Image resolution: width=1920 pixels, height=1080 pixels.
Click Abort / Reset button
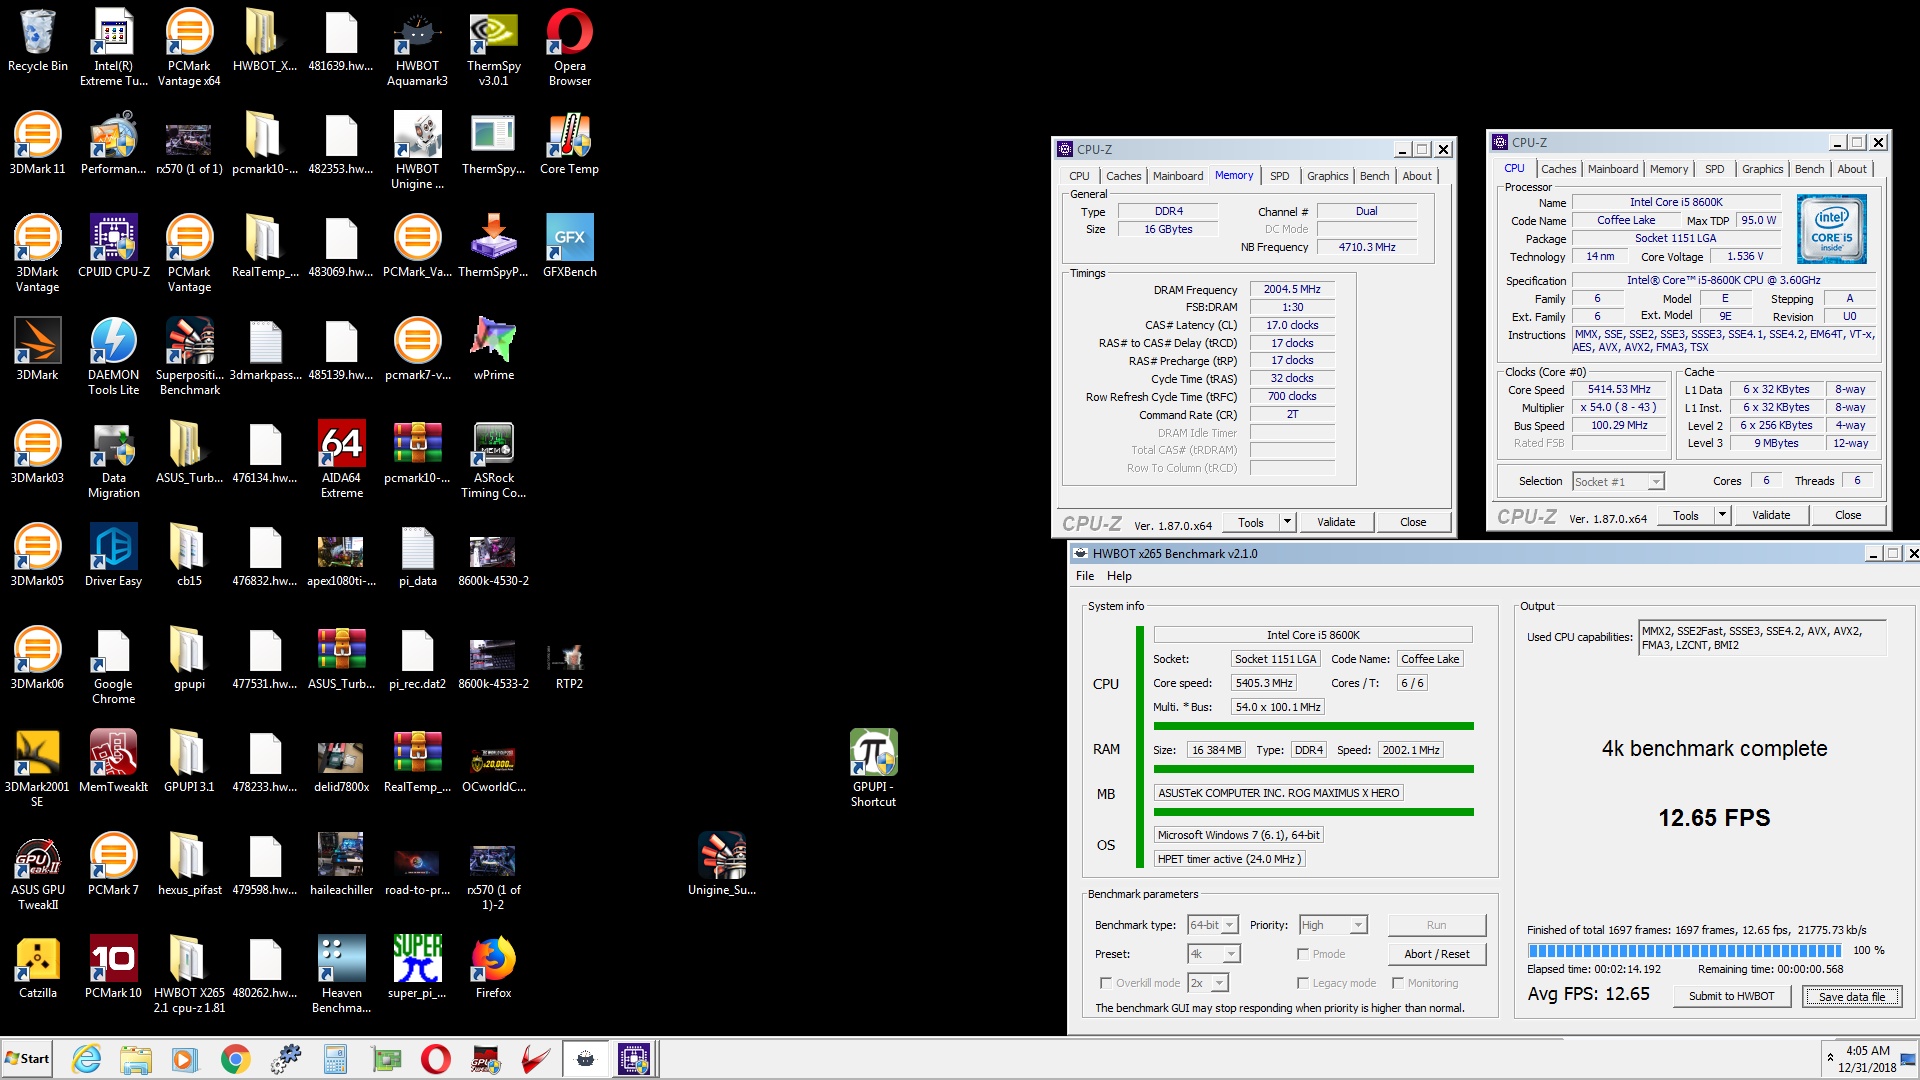tap(1437, 954)
